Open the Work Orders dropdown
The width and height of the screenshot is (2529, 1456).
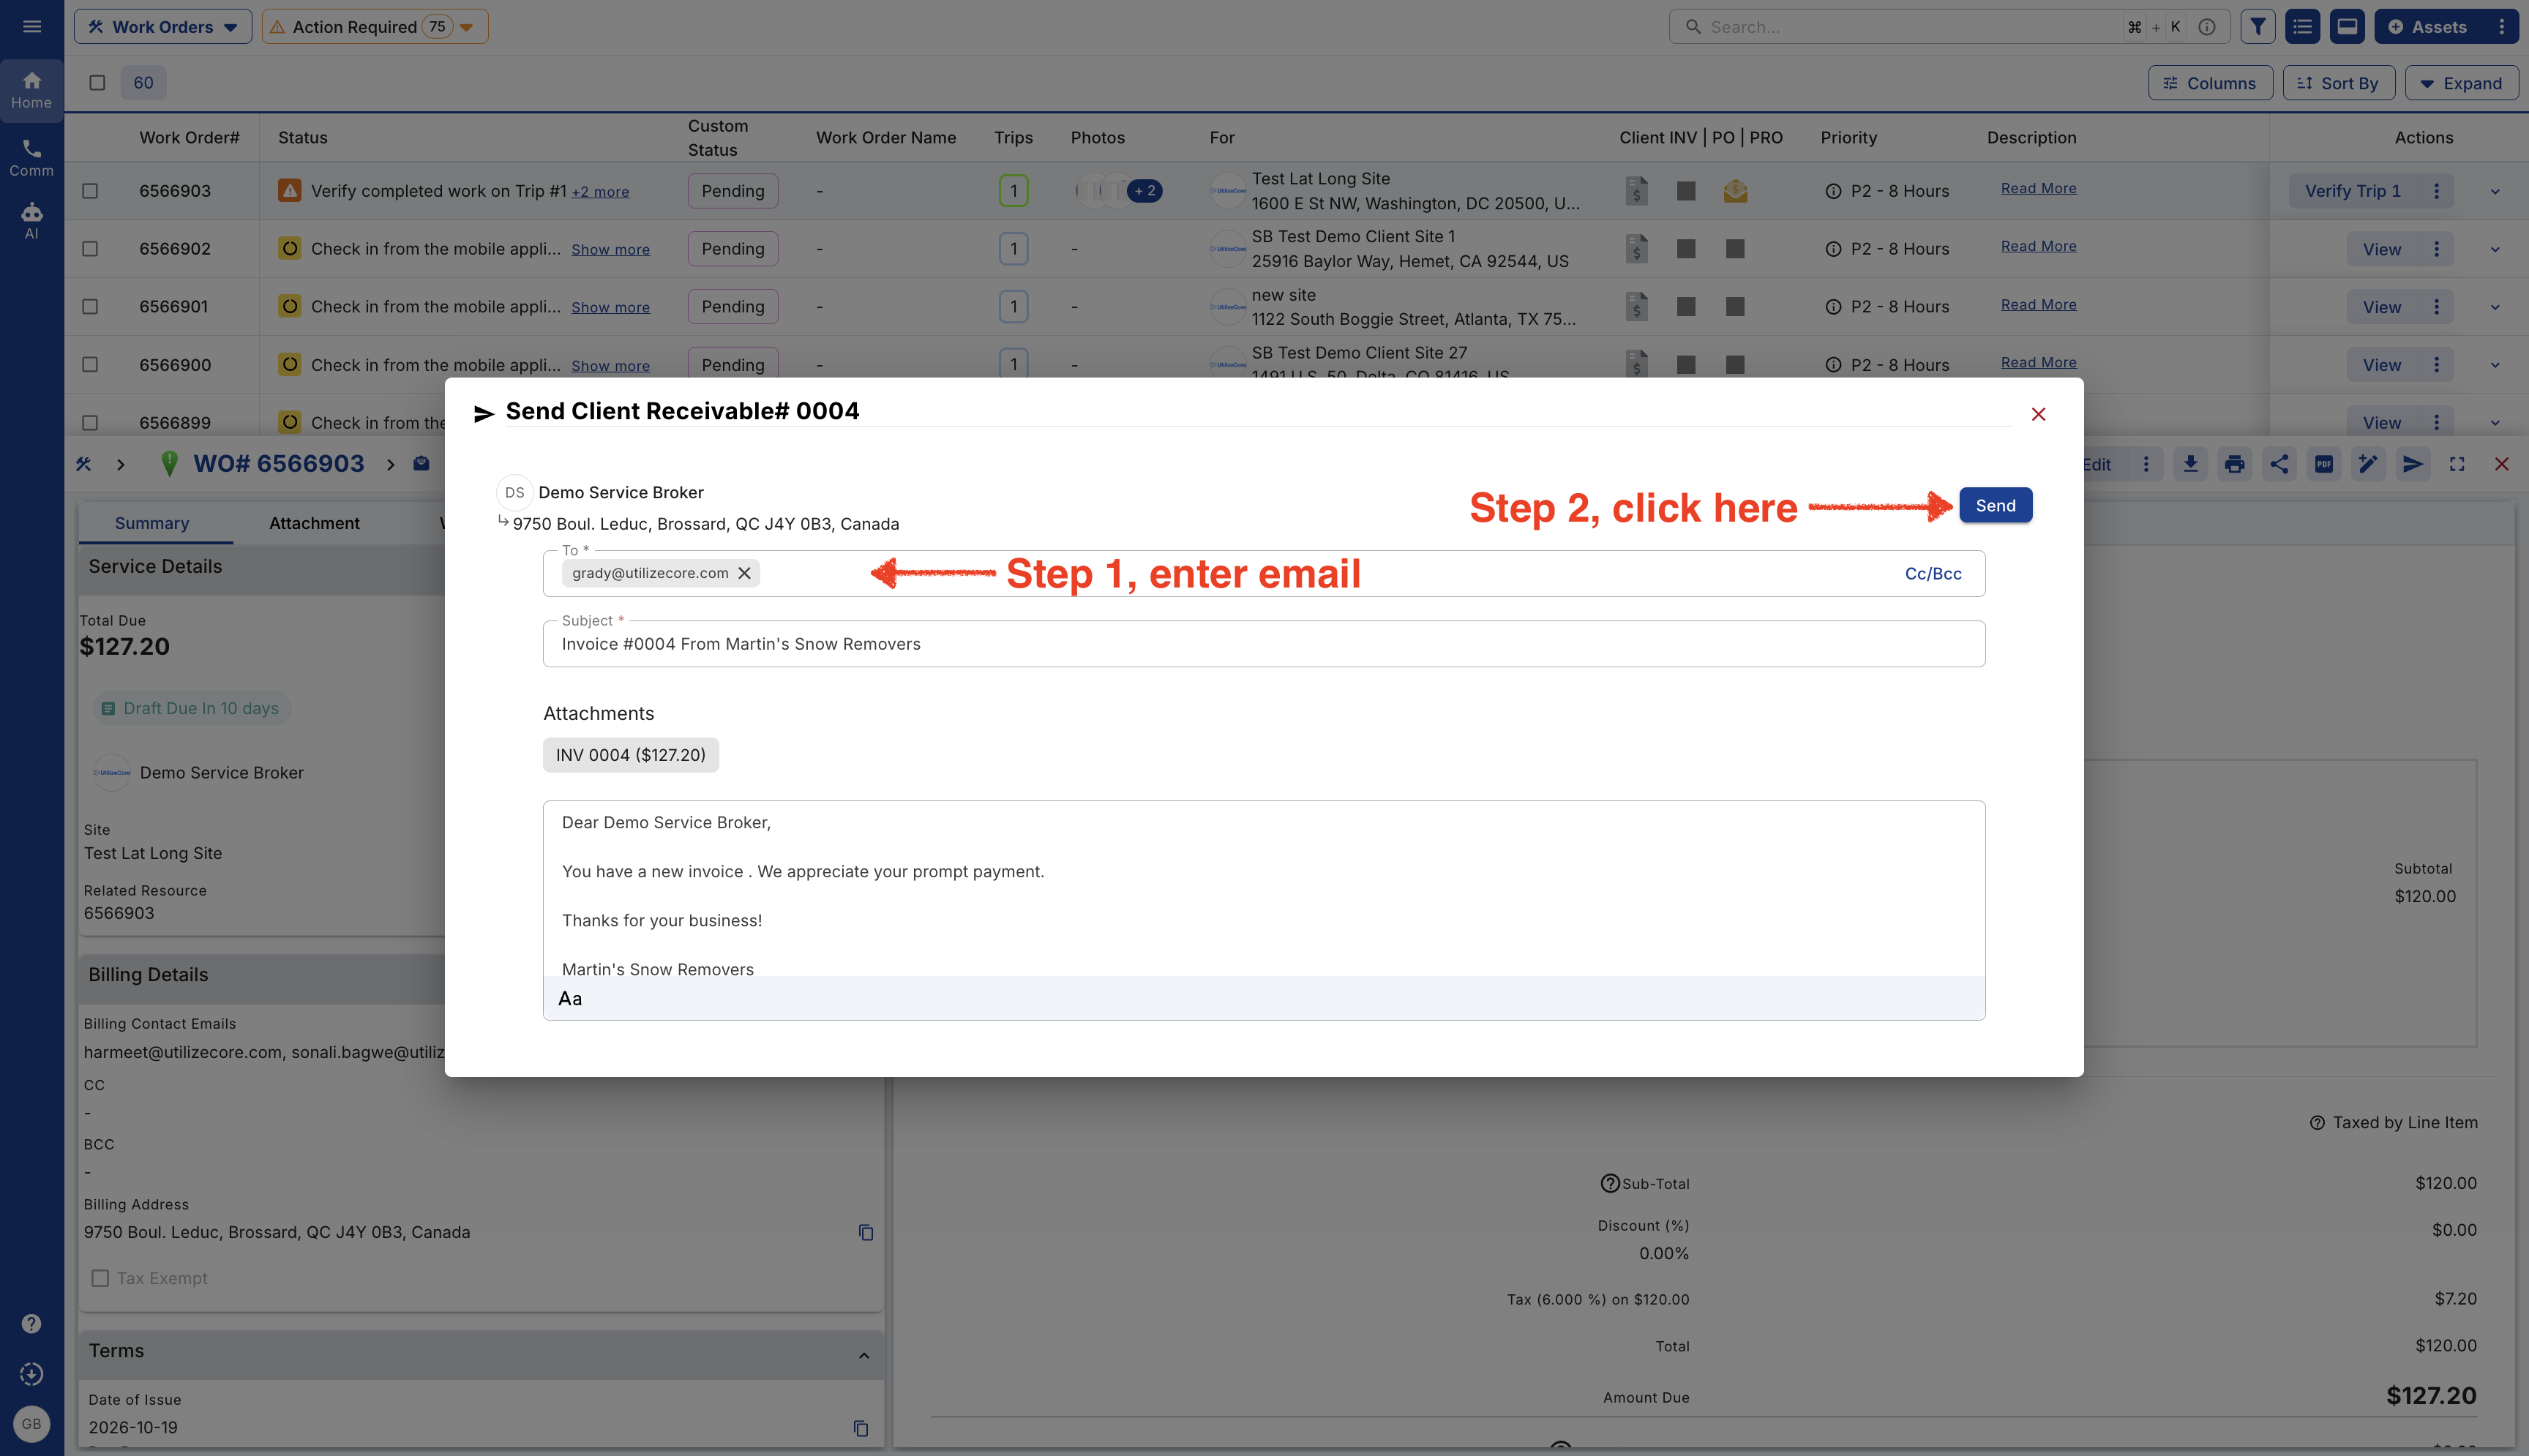(x=163, y=27)
